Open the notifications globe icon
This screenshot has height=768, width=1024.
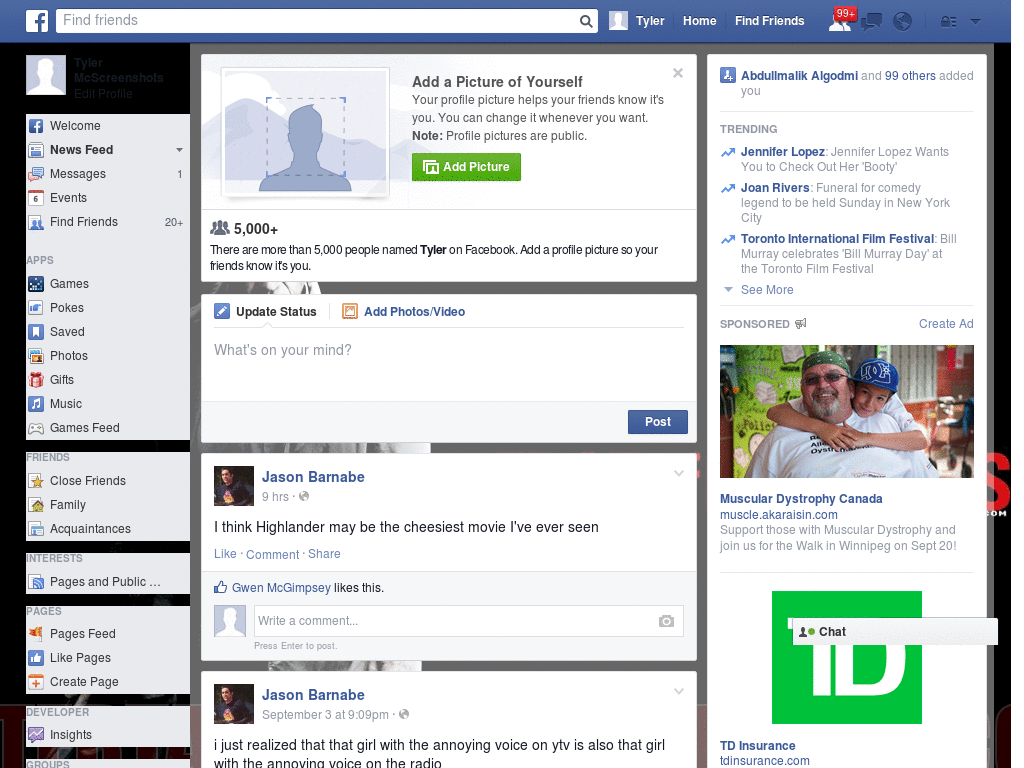click(x=903, y=22)
